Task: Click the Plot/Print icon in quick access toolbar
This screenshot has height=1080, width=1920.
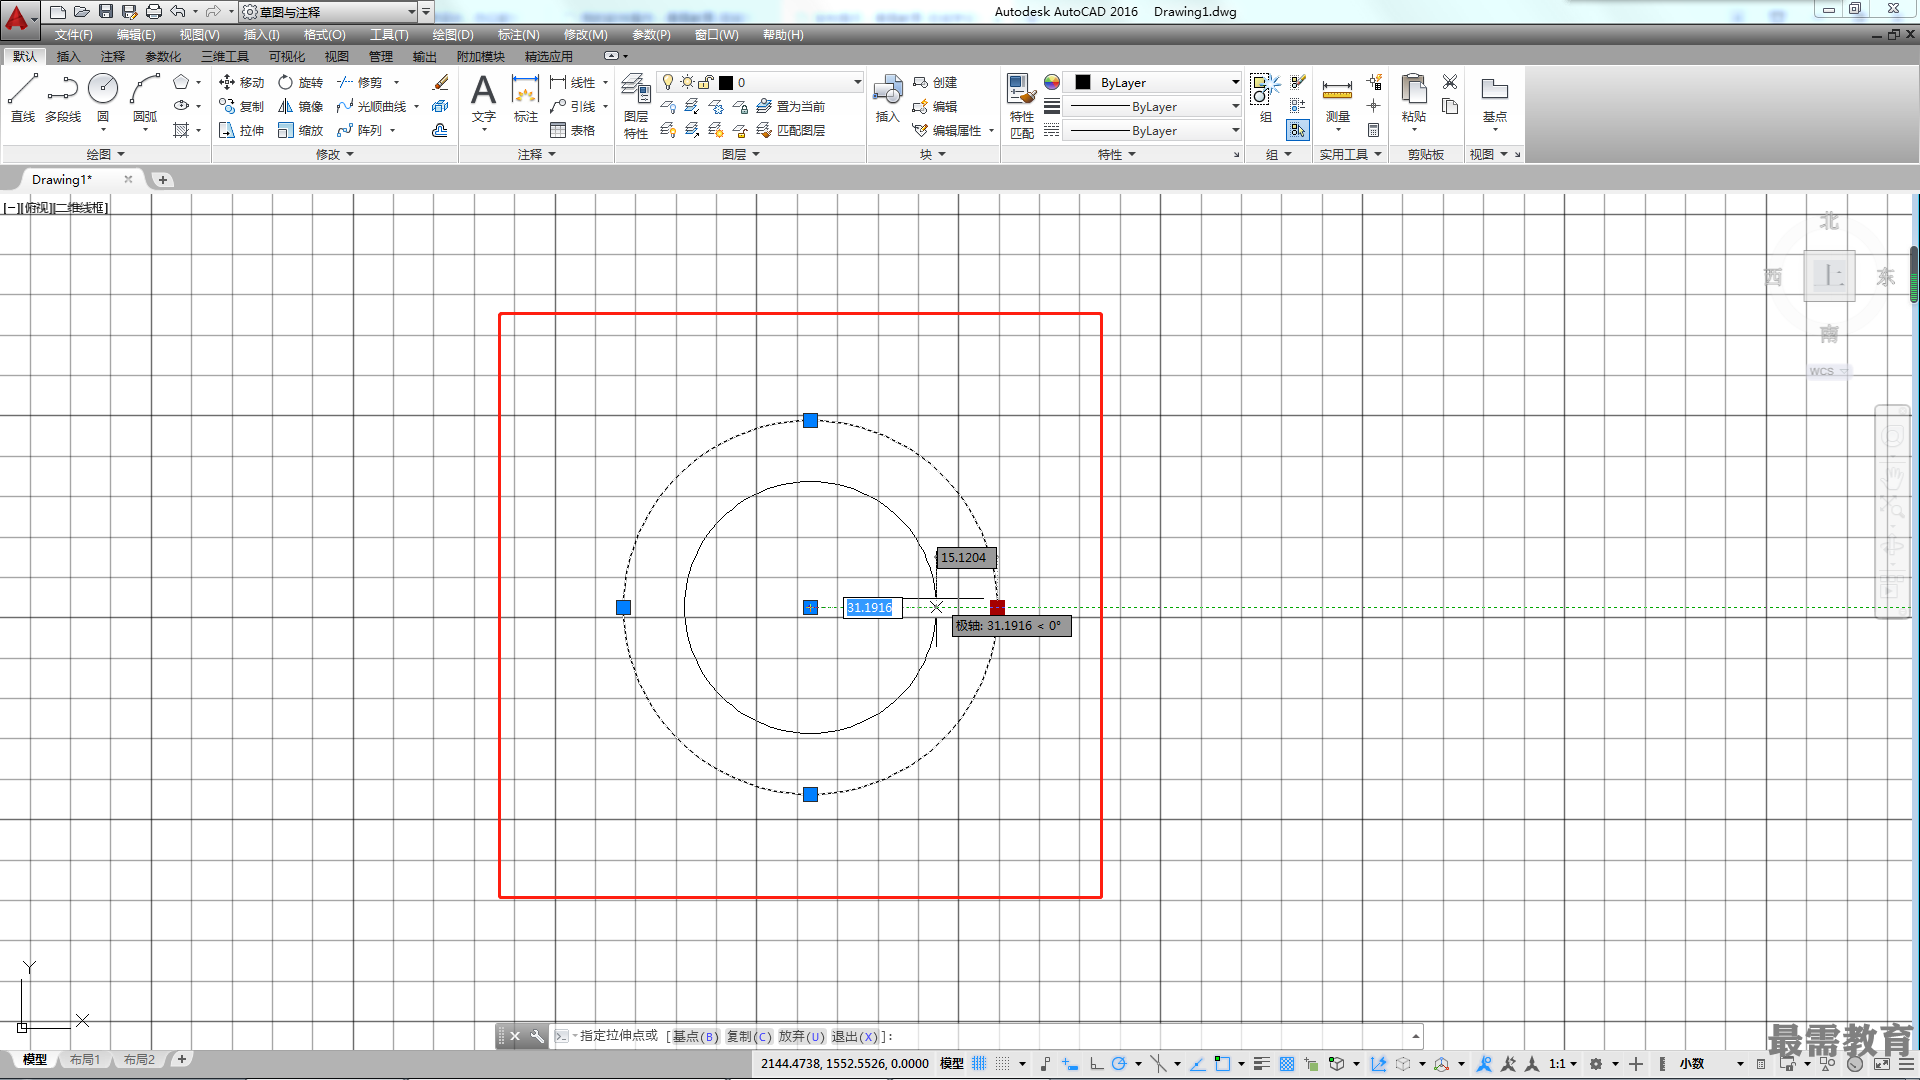Action: [153, 11]
